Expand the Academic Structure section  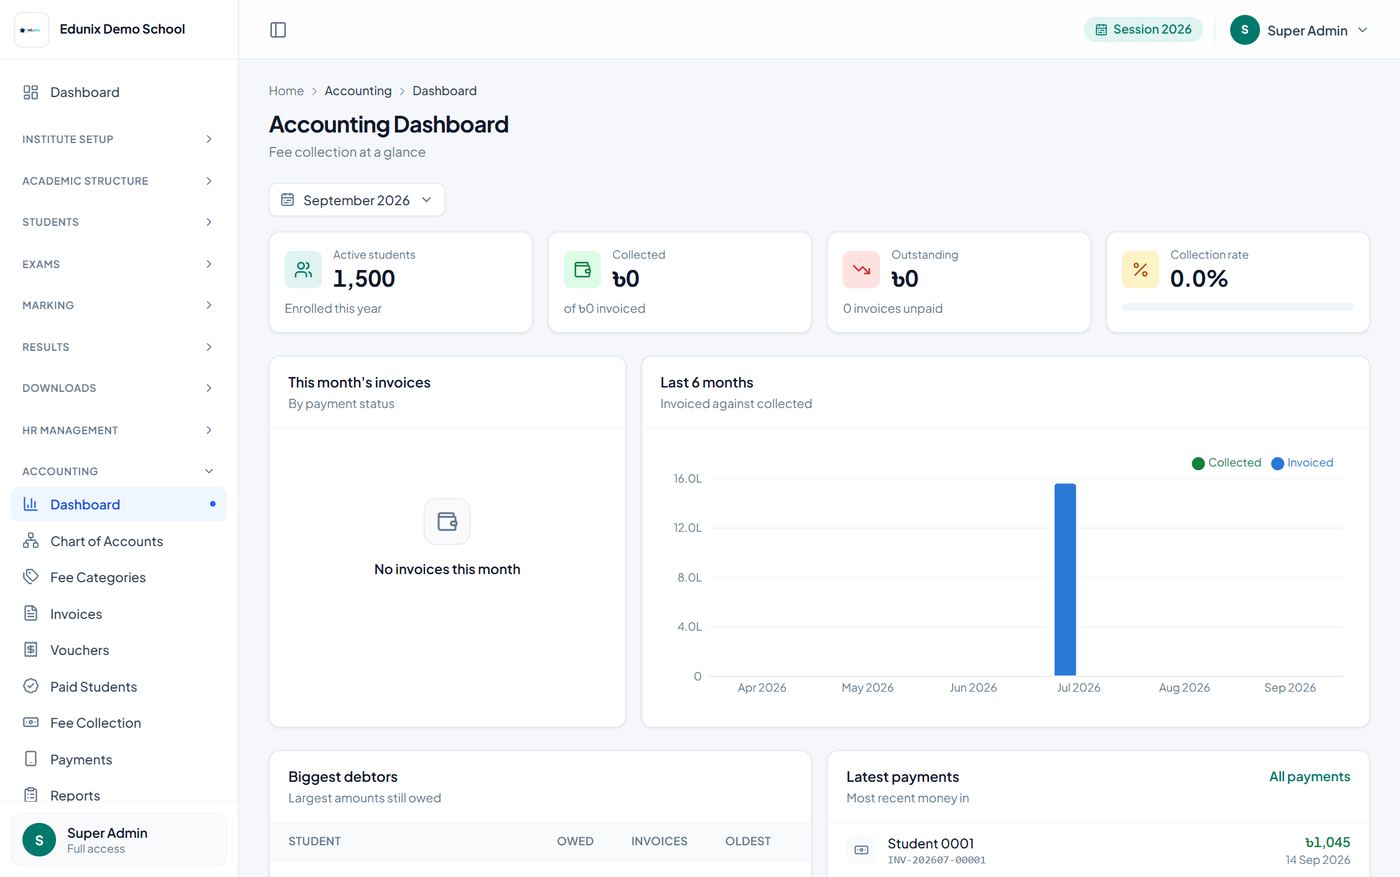point(119,181)
